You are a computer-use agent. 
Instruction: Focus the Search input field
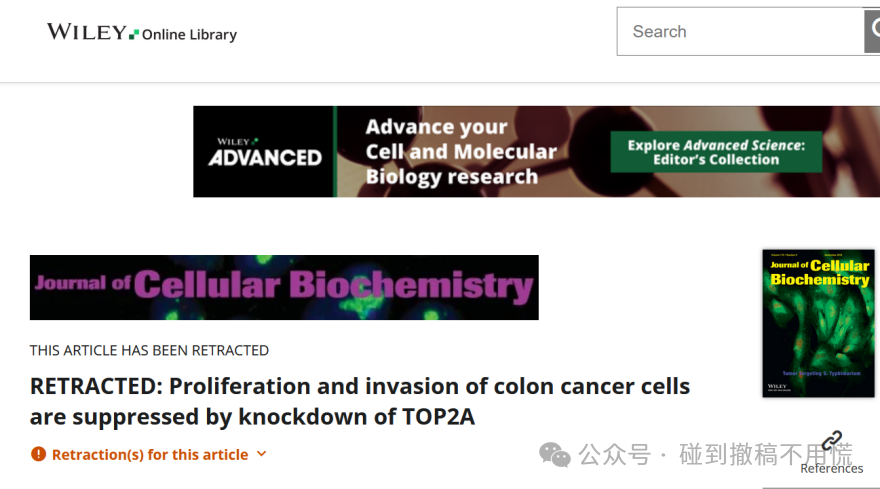tap(740, 31)
